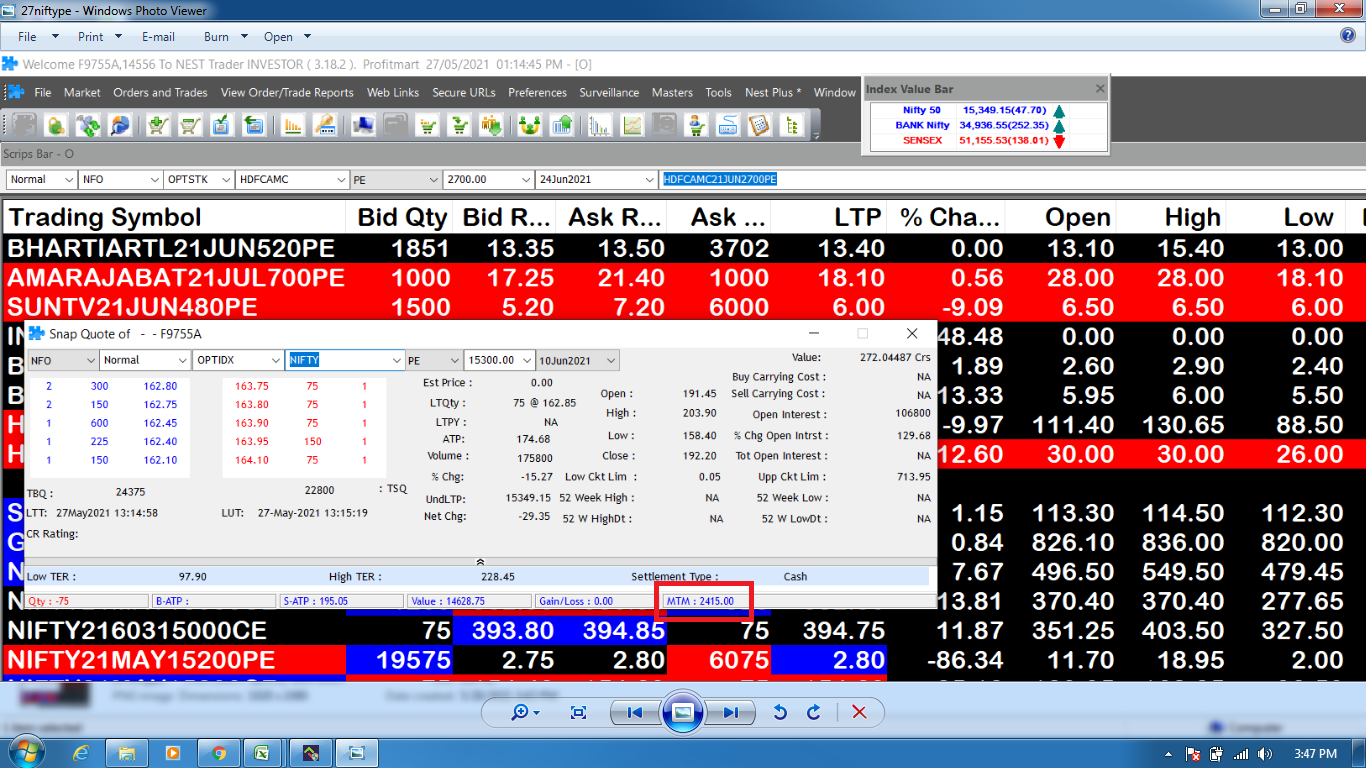This screenshot has width=1366, height=768.
Task: Collapse Snap Quote panel with double chevron
Action: (480, 563)
